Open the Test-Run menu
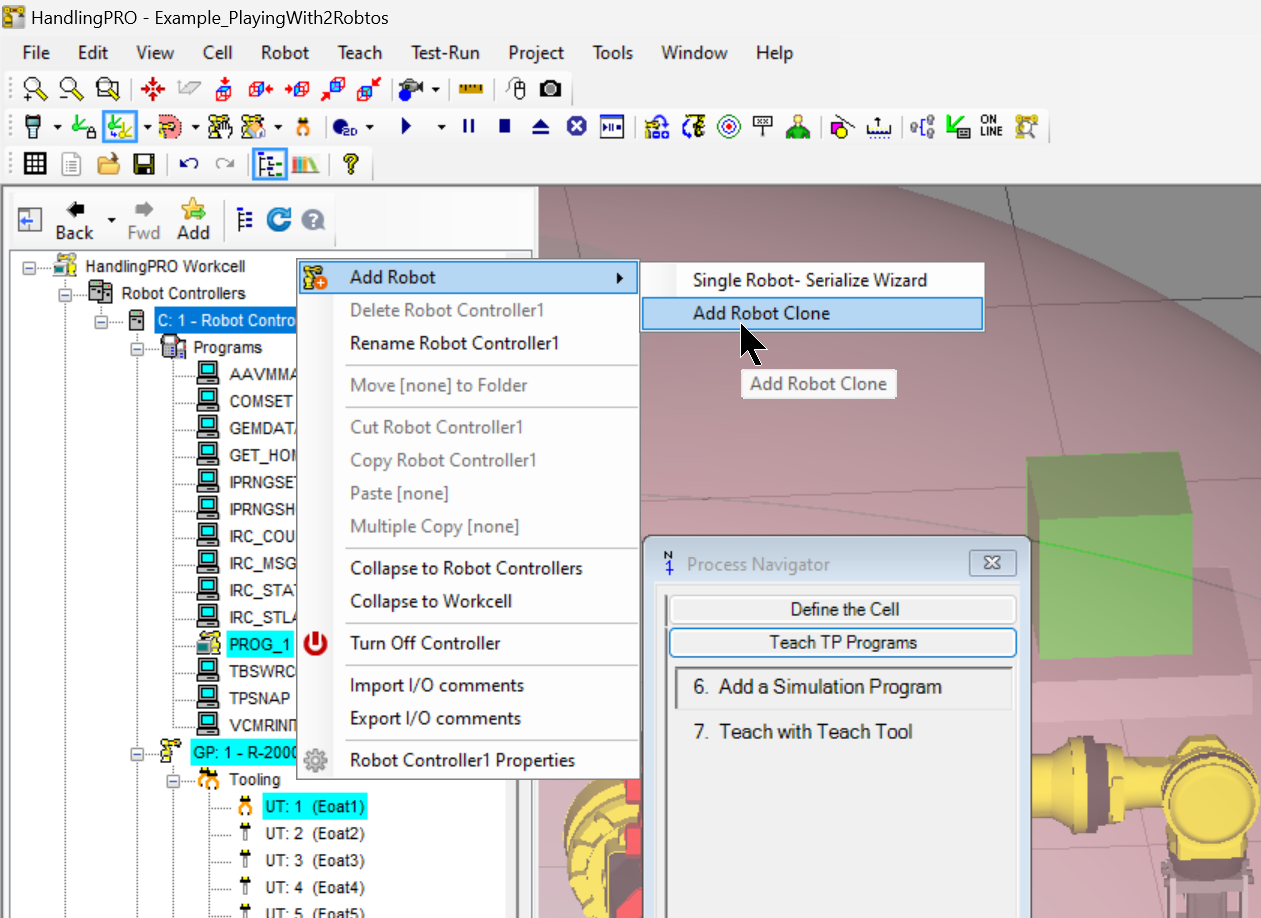This screenshot has width=1261, height=918. [x=445, y=53]
